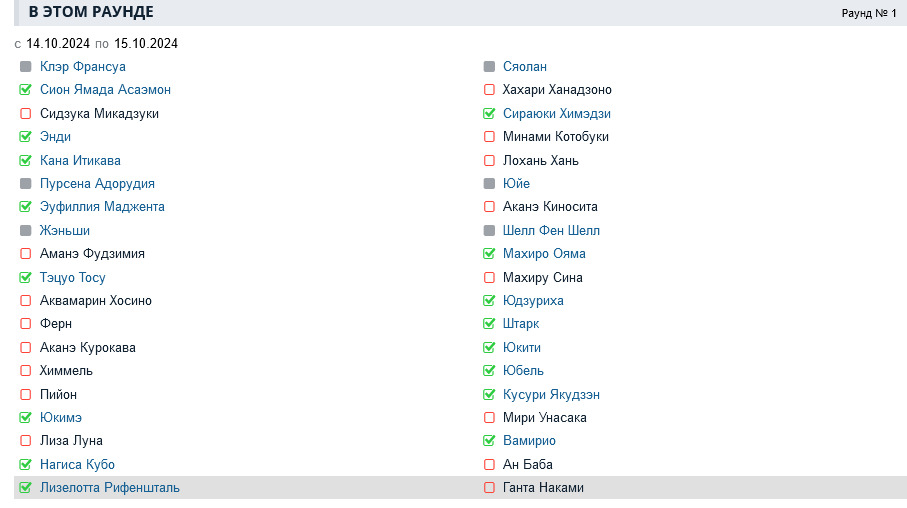This screenshot has height=508, width=907.
Task: Click the gray square icon beside Клэр Франсуа
Action: [25, 67]
